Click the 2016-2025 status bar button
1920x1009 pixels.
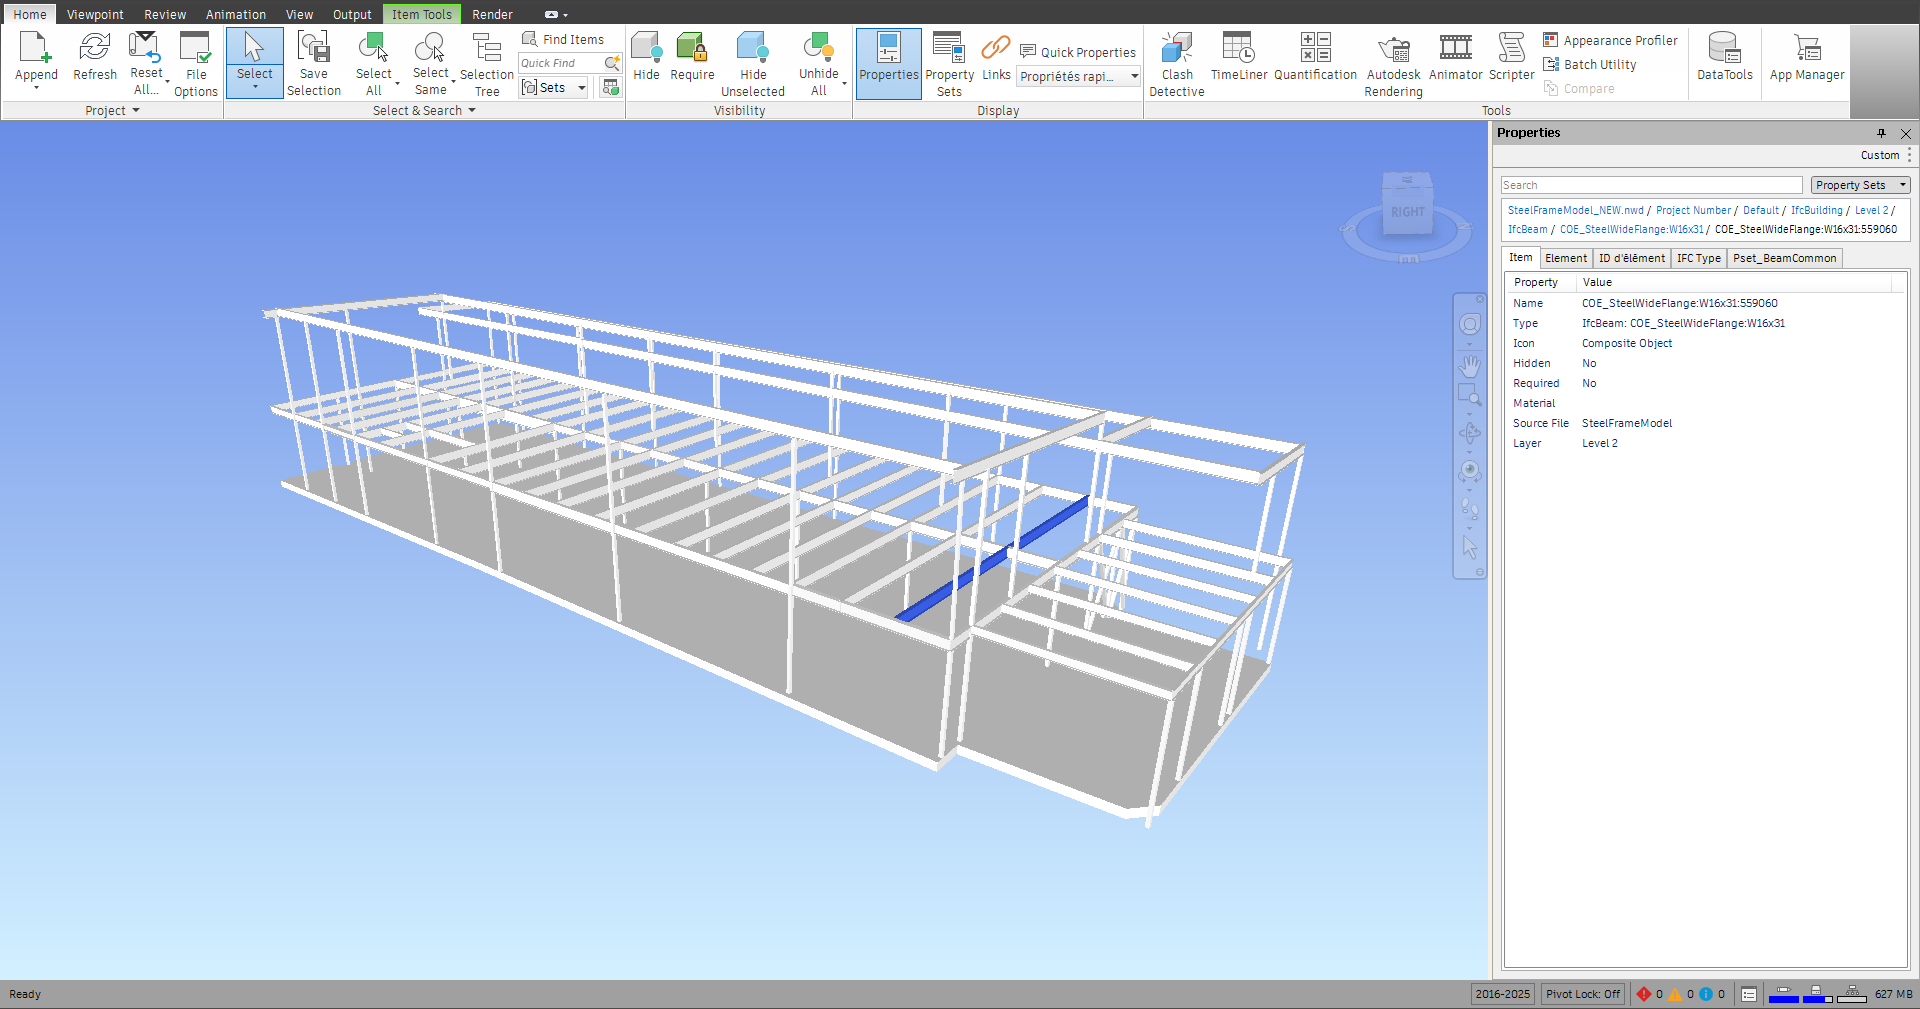[1502, 994]
